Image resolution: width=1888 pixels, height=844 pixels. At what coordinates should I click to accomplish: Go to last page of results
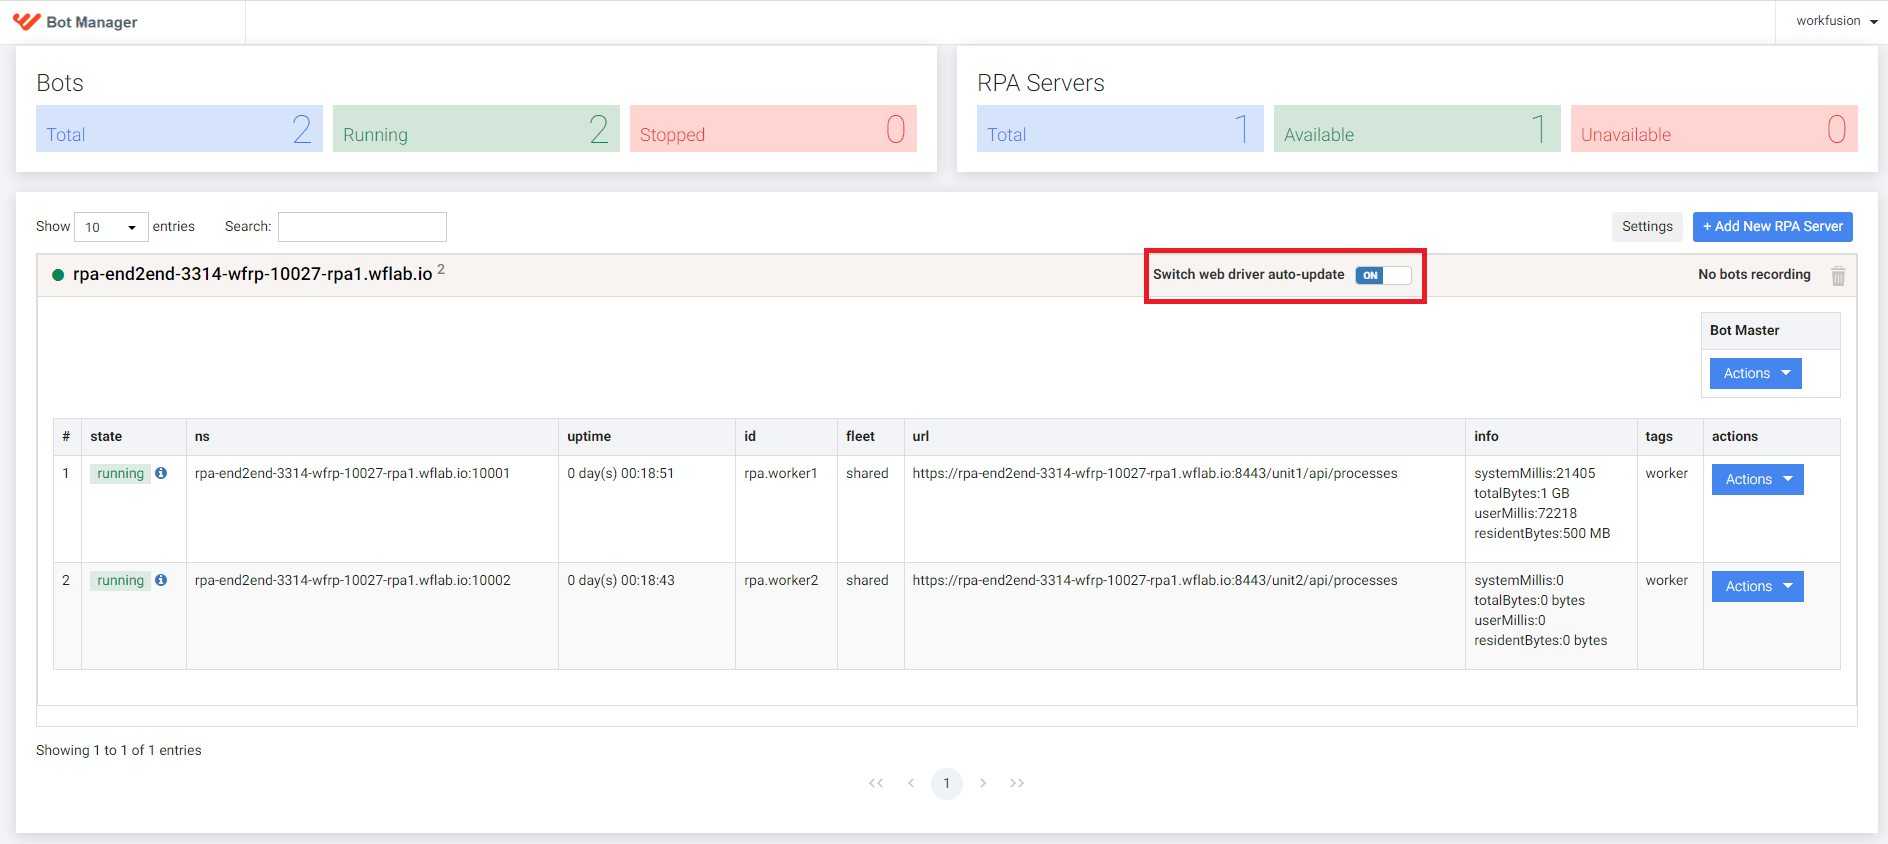coord(1017,783)
